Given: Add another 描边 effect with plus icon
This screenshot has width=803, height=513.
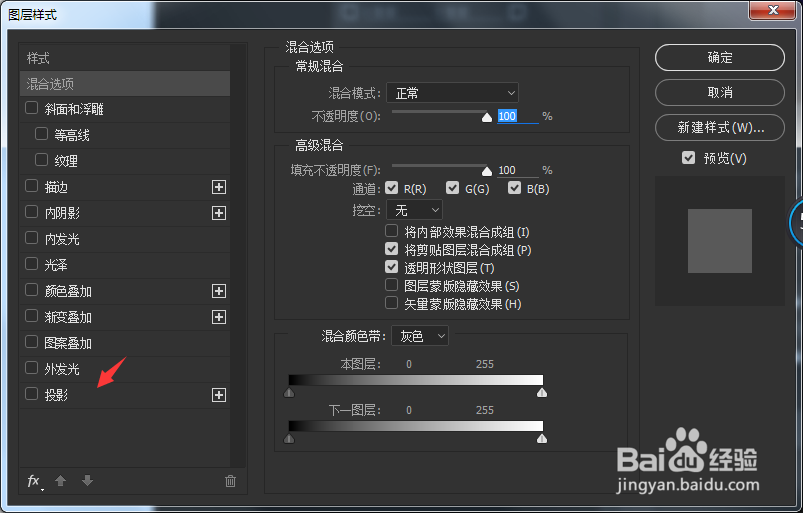Looking at the screenshot, I should pos(219,187).
